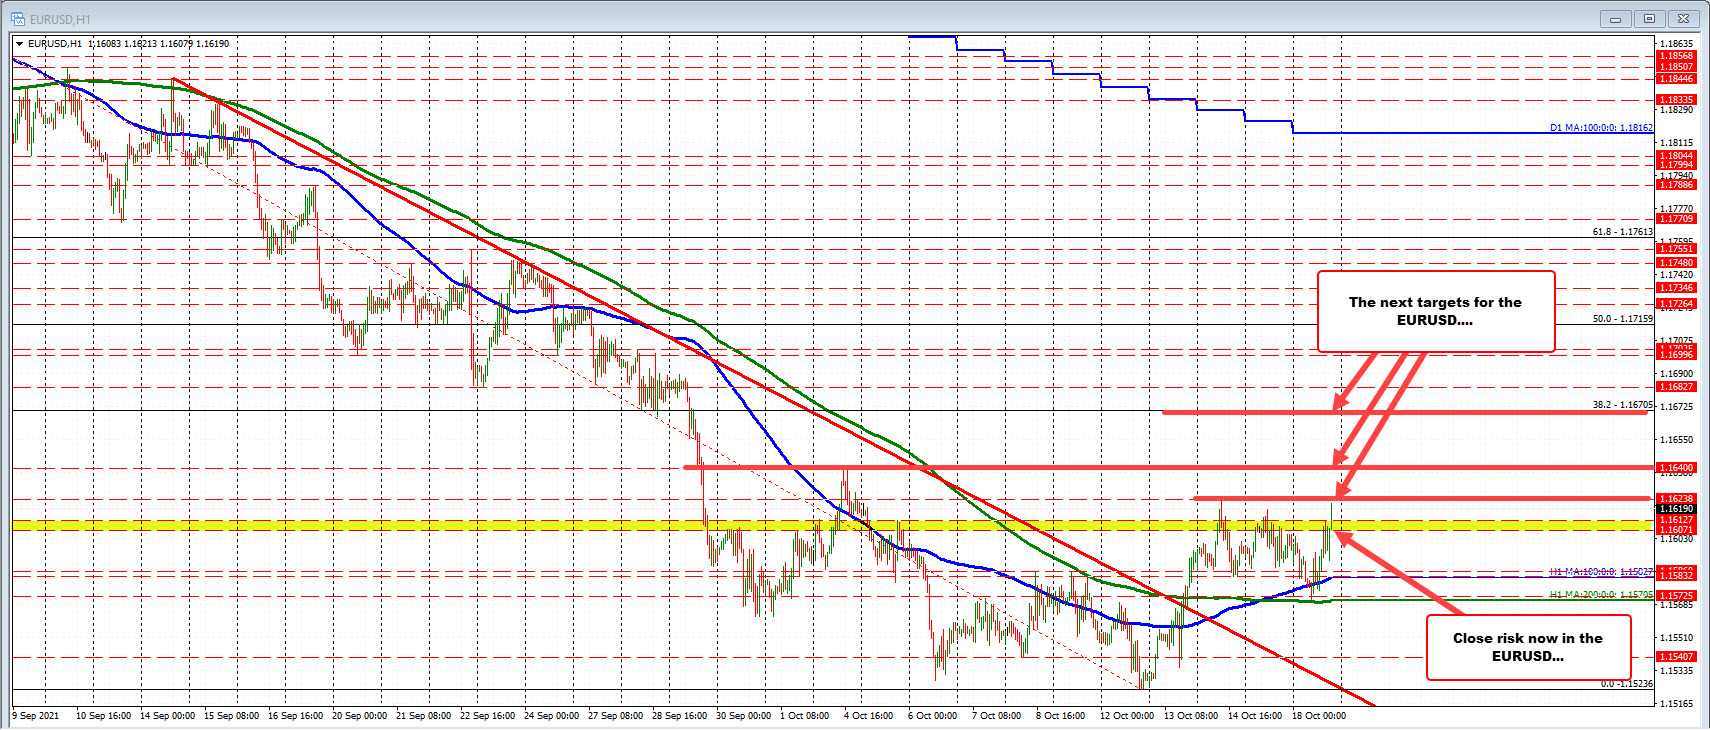Click the EURUSD,H1 title bar text
This screenshot has width=1710, height=730.
pyautogui.click(x=60, y=19)
